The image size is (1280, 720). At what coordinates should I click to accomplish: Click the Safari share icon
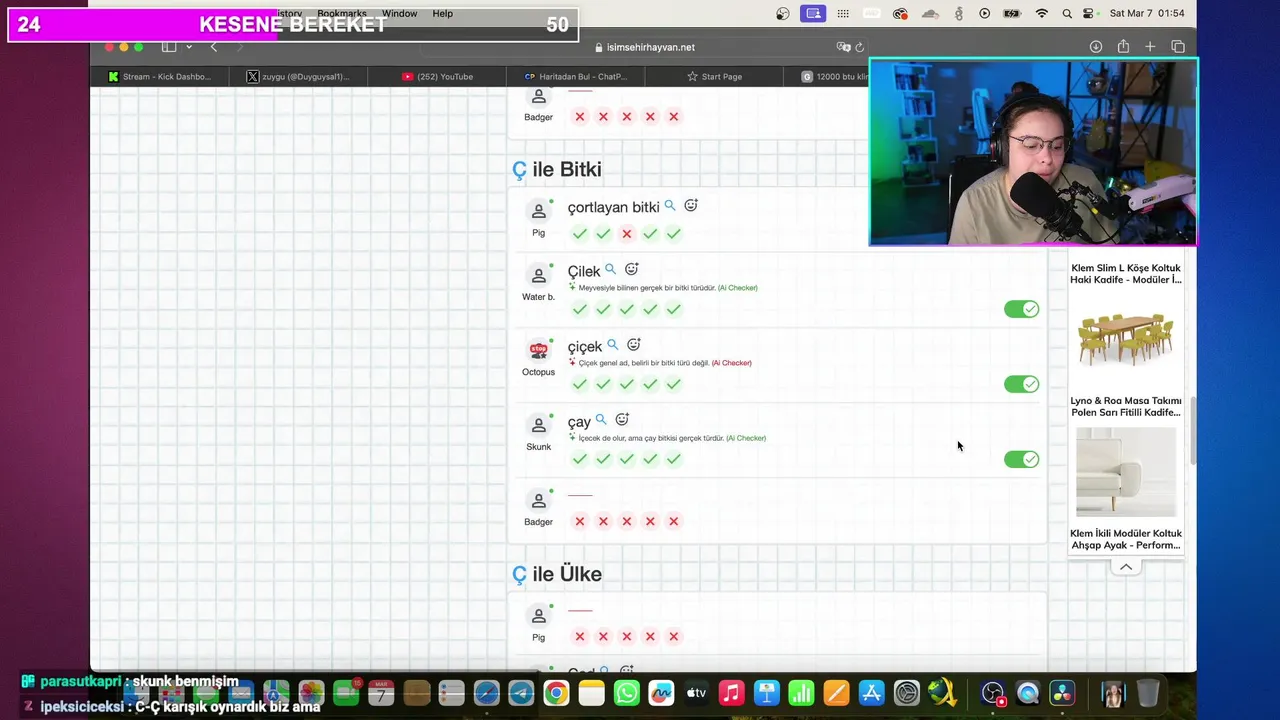1123,47
